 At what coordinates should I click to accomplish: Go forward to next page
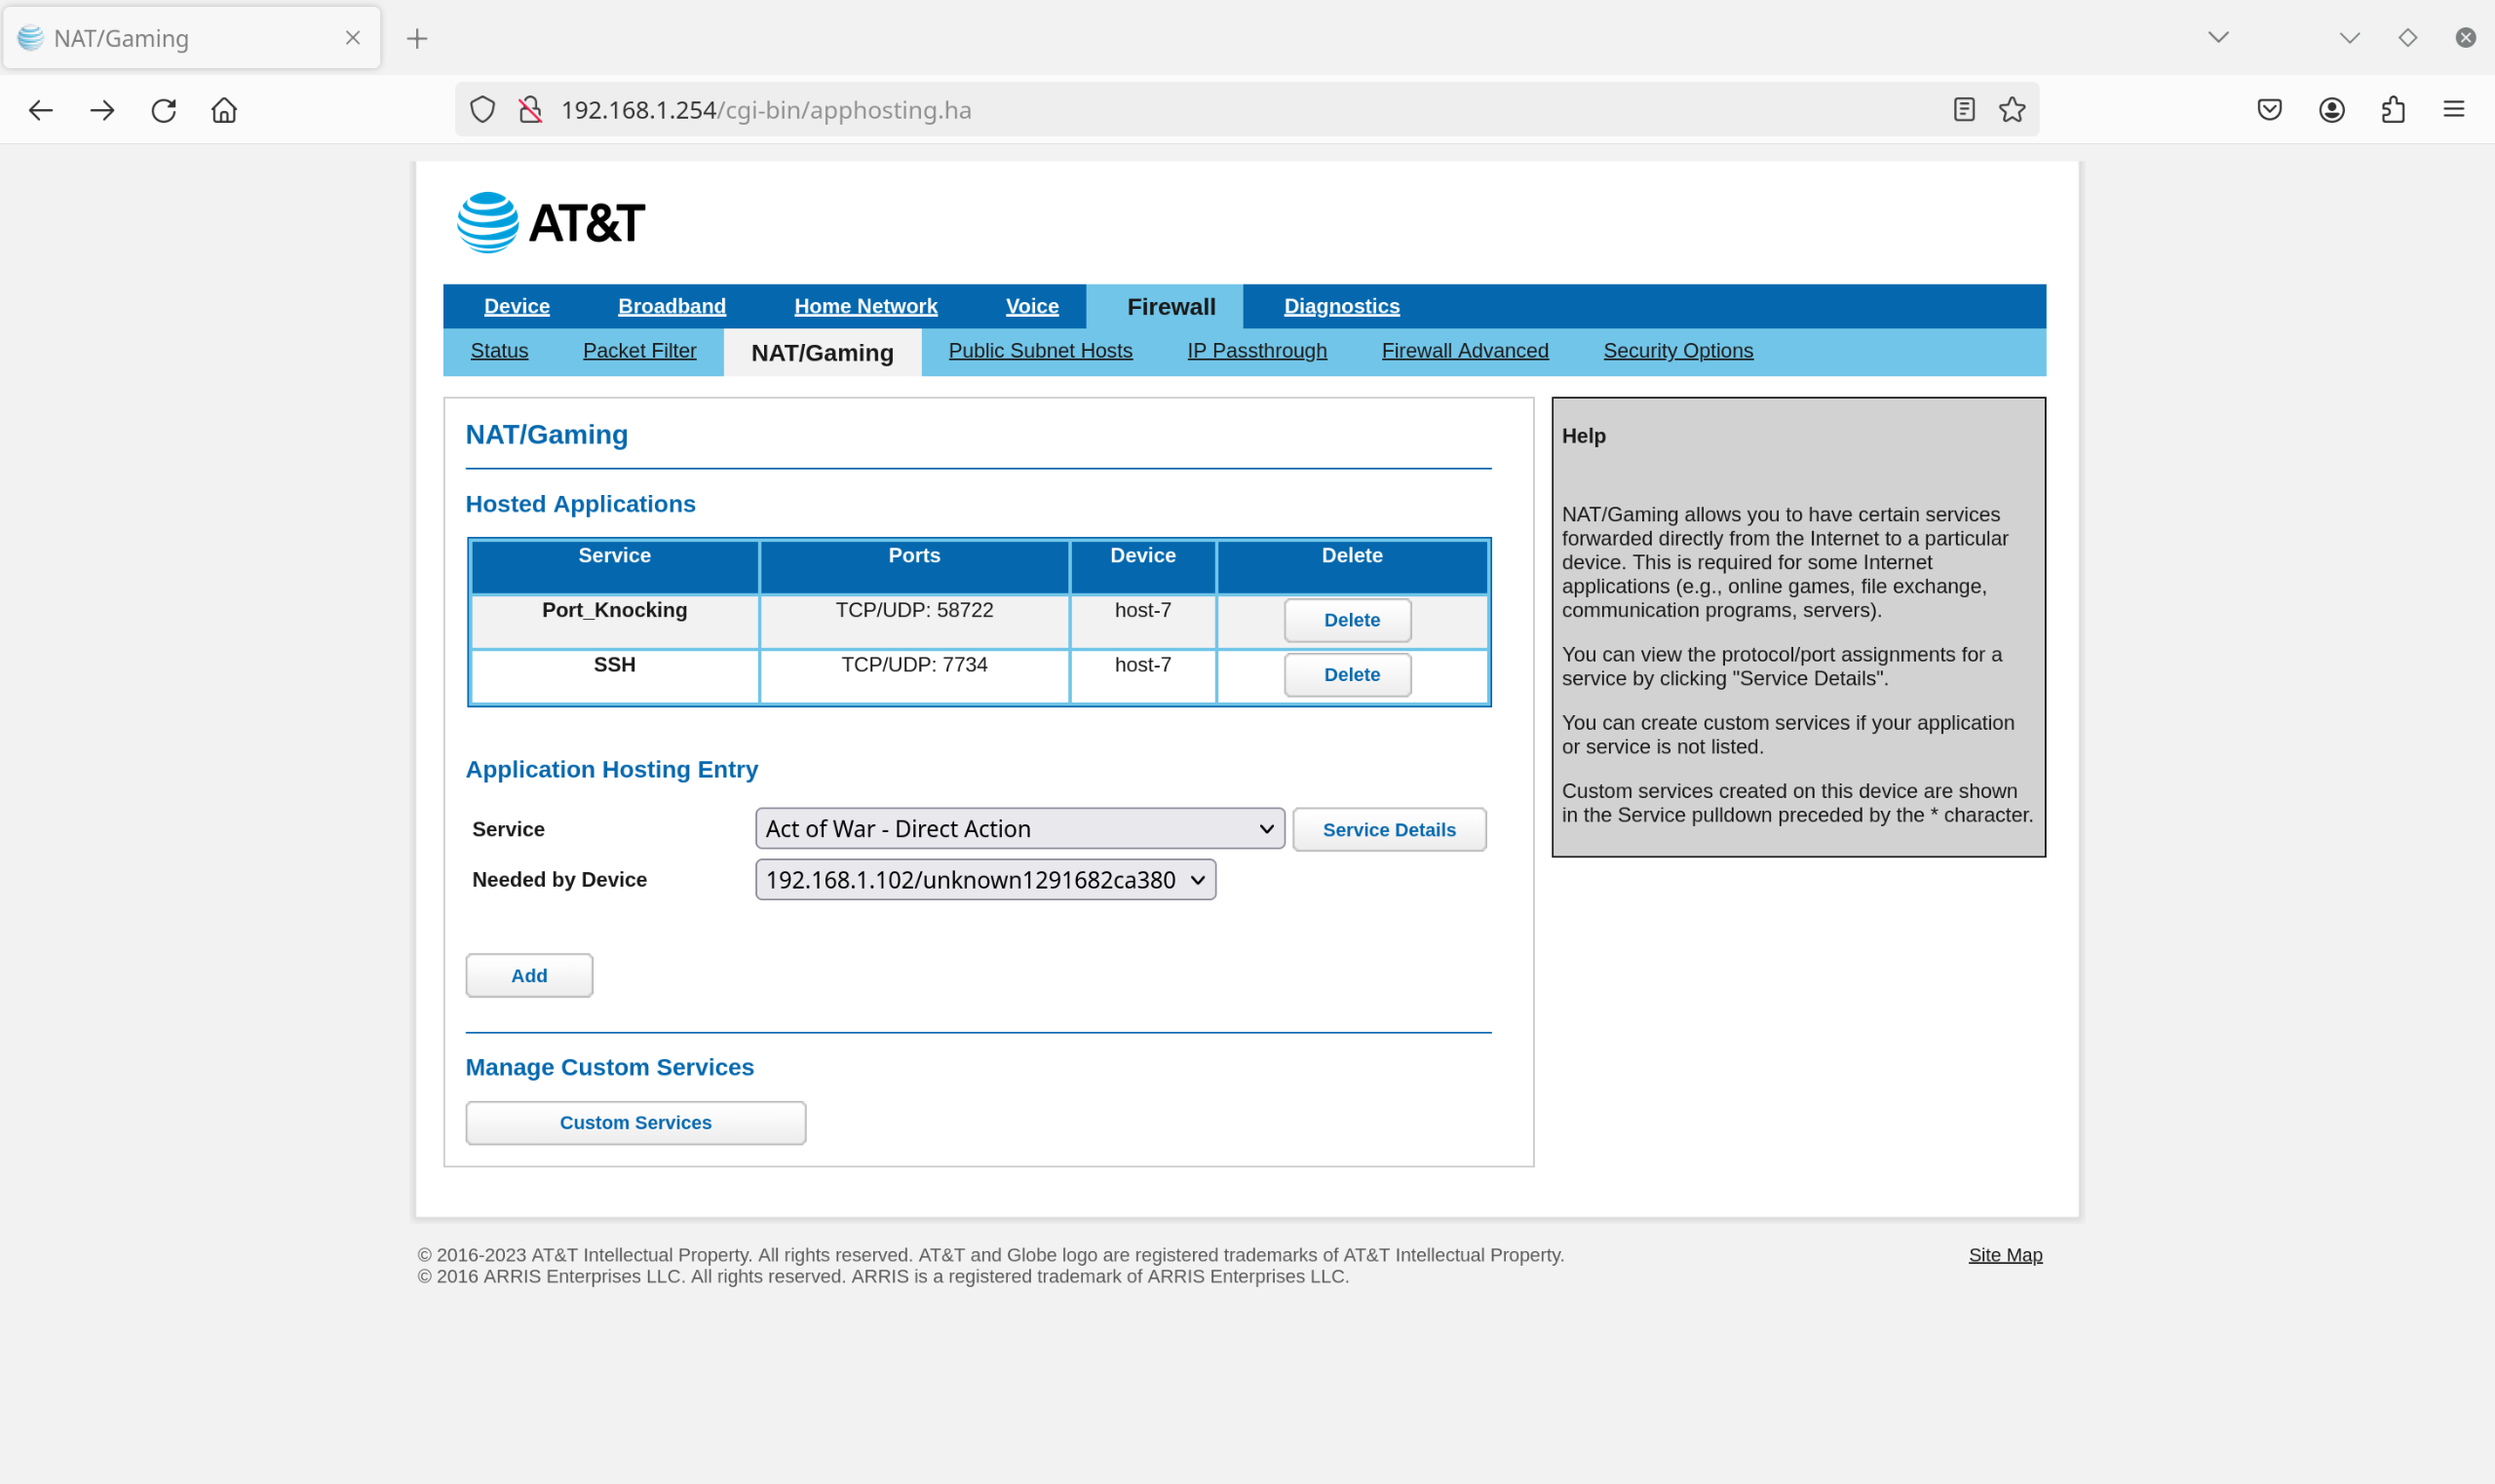click(102, 110)
